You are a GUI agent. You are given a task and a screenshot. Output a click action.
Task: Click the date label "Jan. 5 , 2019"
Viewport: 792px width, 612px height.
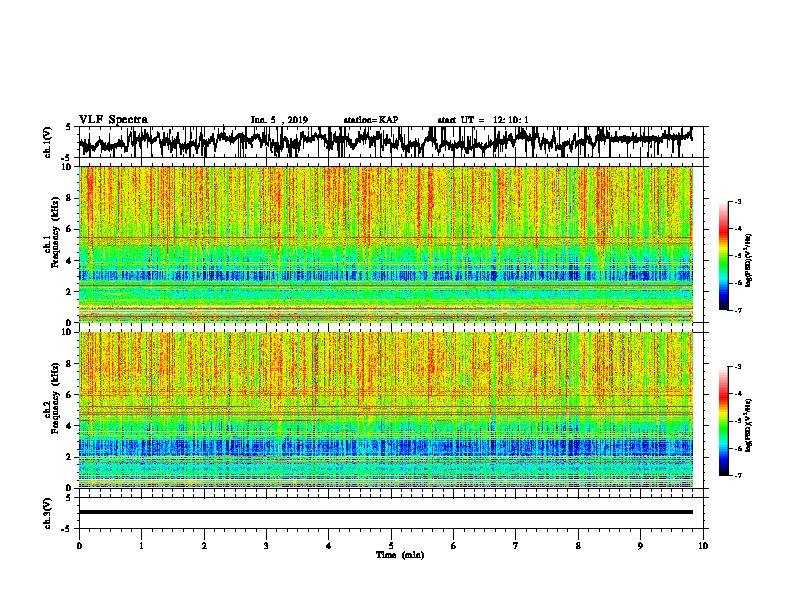279,120
